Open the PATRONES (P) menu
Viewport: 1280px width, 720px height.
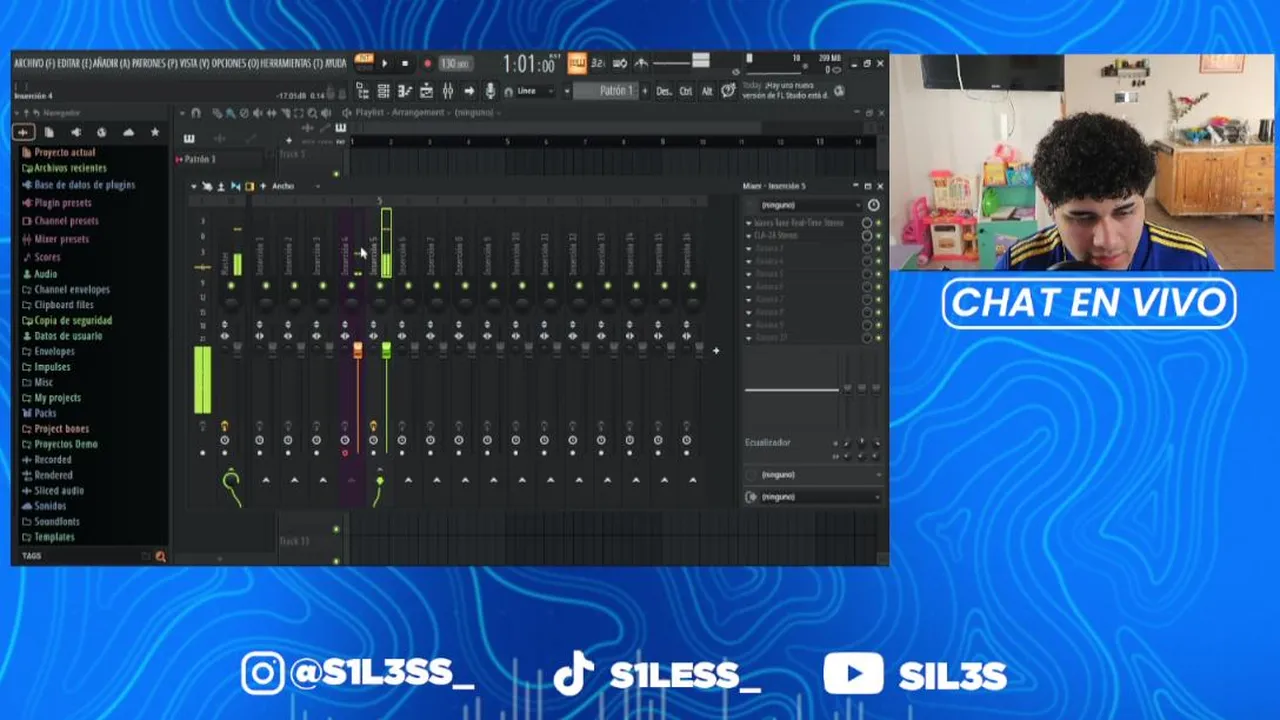point(155,63)
